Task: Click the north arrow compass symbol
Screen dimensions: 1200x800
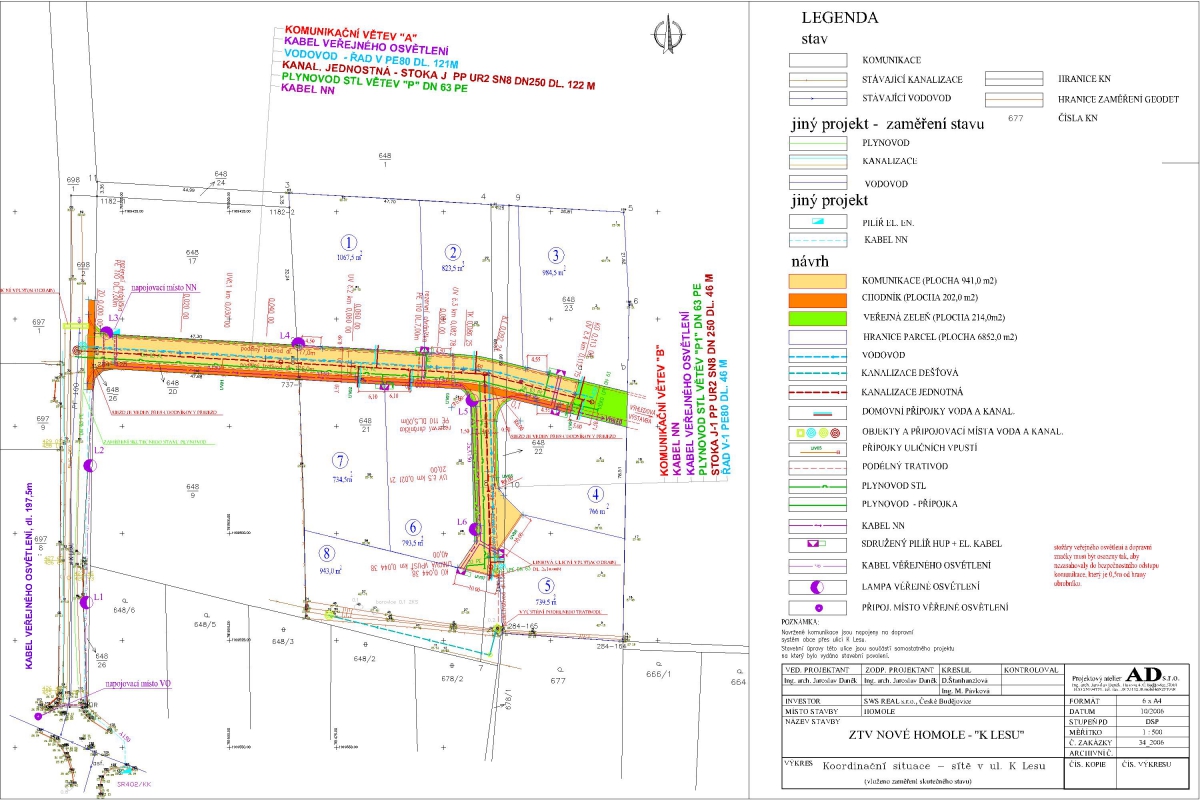Action: coord(667,35)
